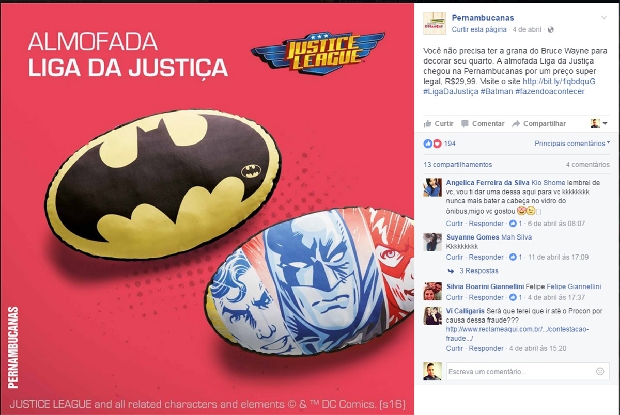Screen dimensions: 620x415
Task: Click the globe privacy icon near 4 de abril
Action: (x=550, y=30)
